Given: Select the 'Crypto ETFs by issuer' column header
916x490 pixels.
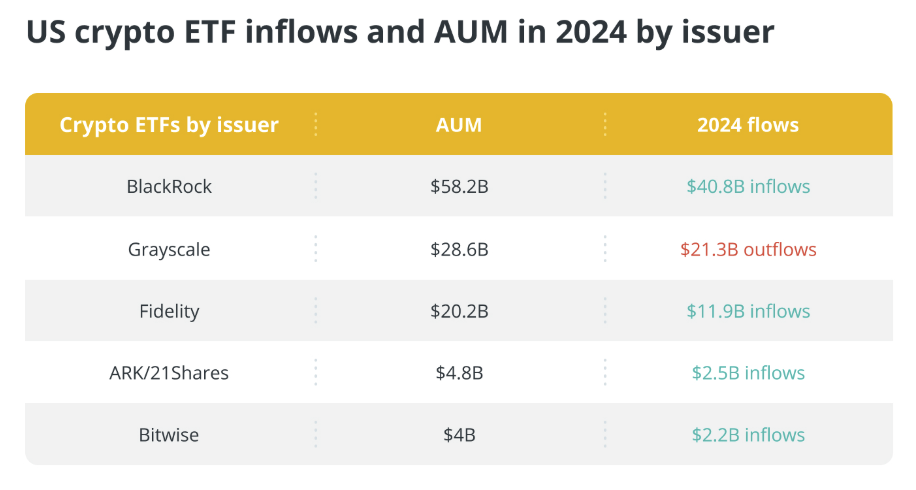Looking at the screenshot, I should [169, 125].
